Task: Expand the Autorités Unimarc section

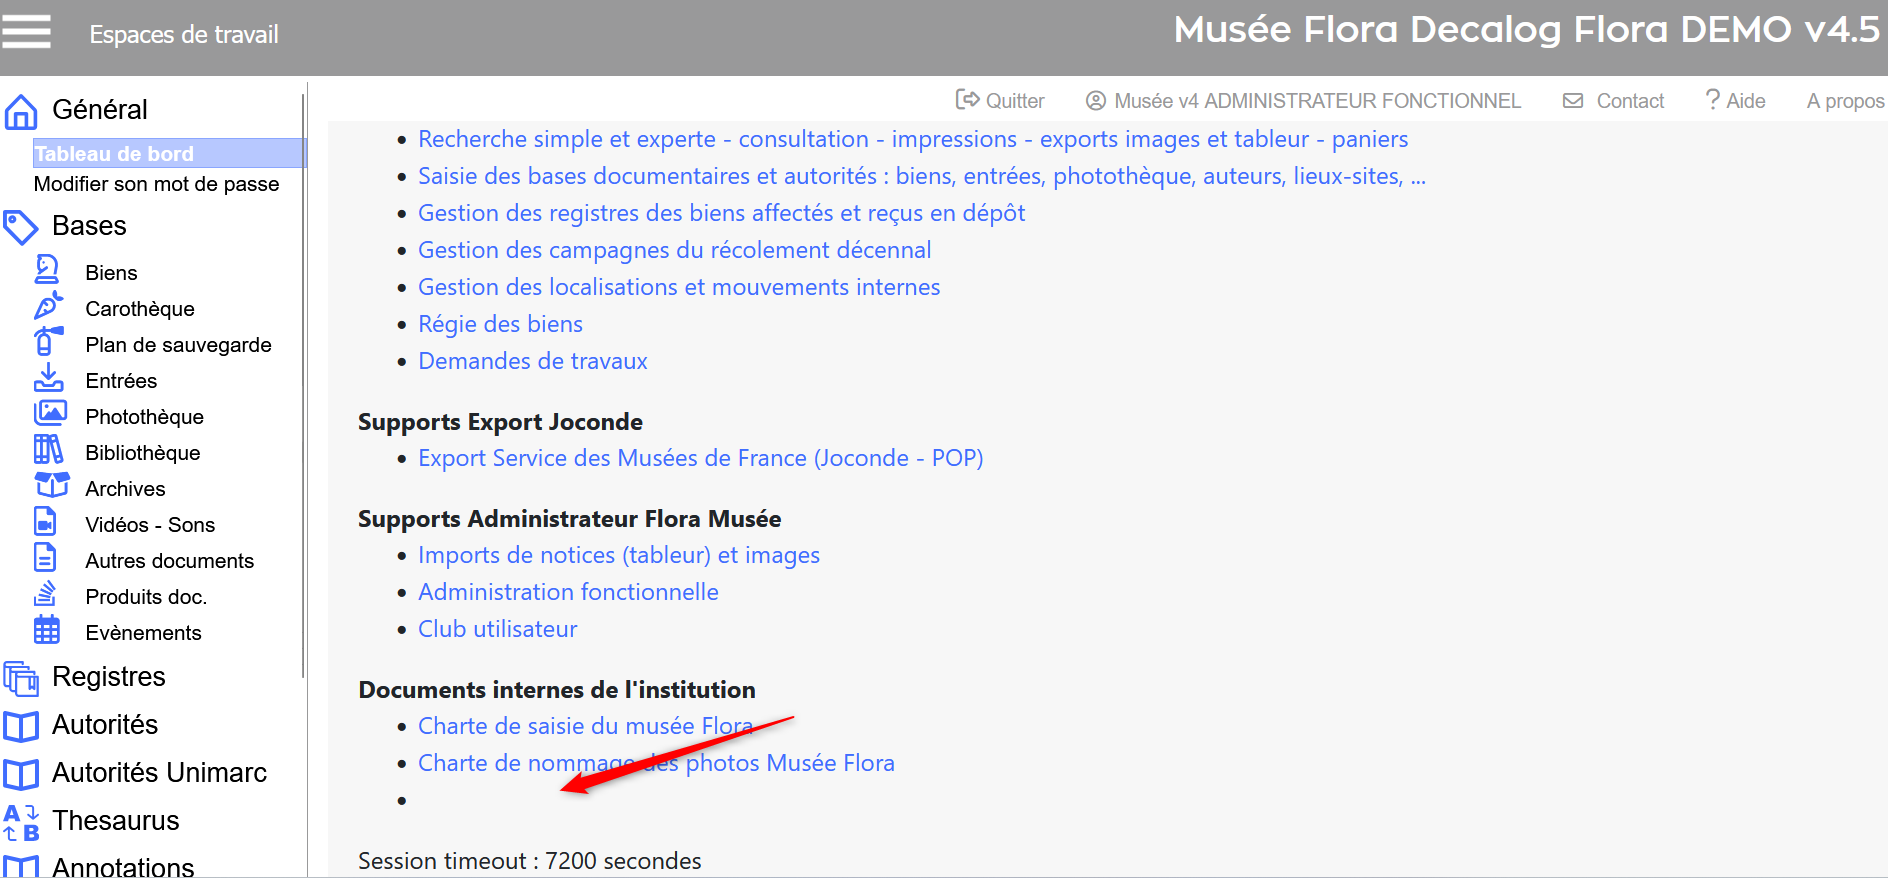Action: [159, 773]
